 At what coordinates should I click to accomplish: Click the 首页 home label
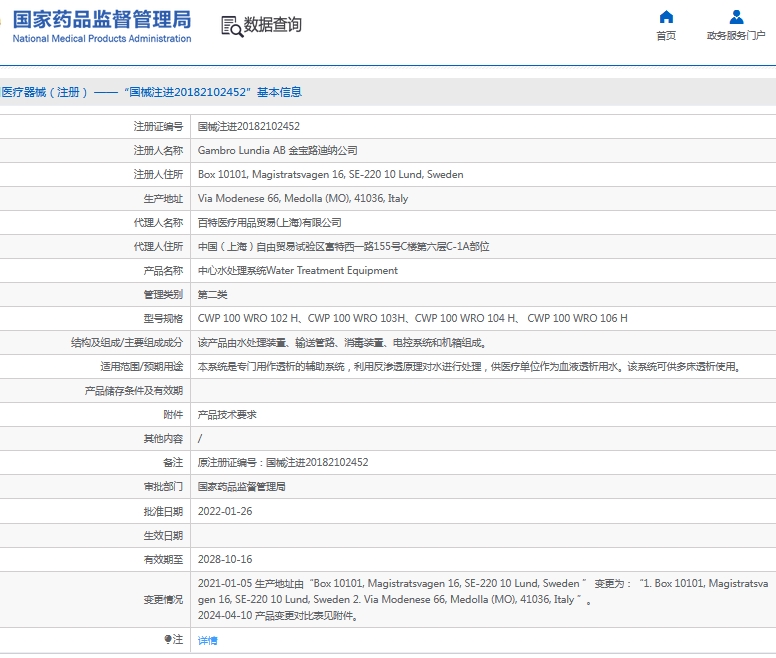click(x=666, y=36)
